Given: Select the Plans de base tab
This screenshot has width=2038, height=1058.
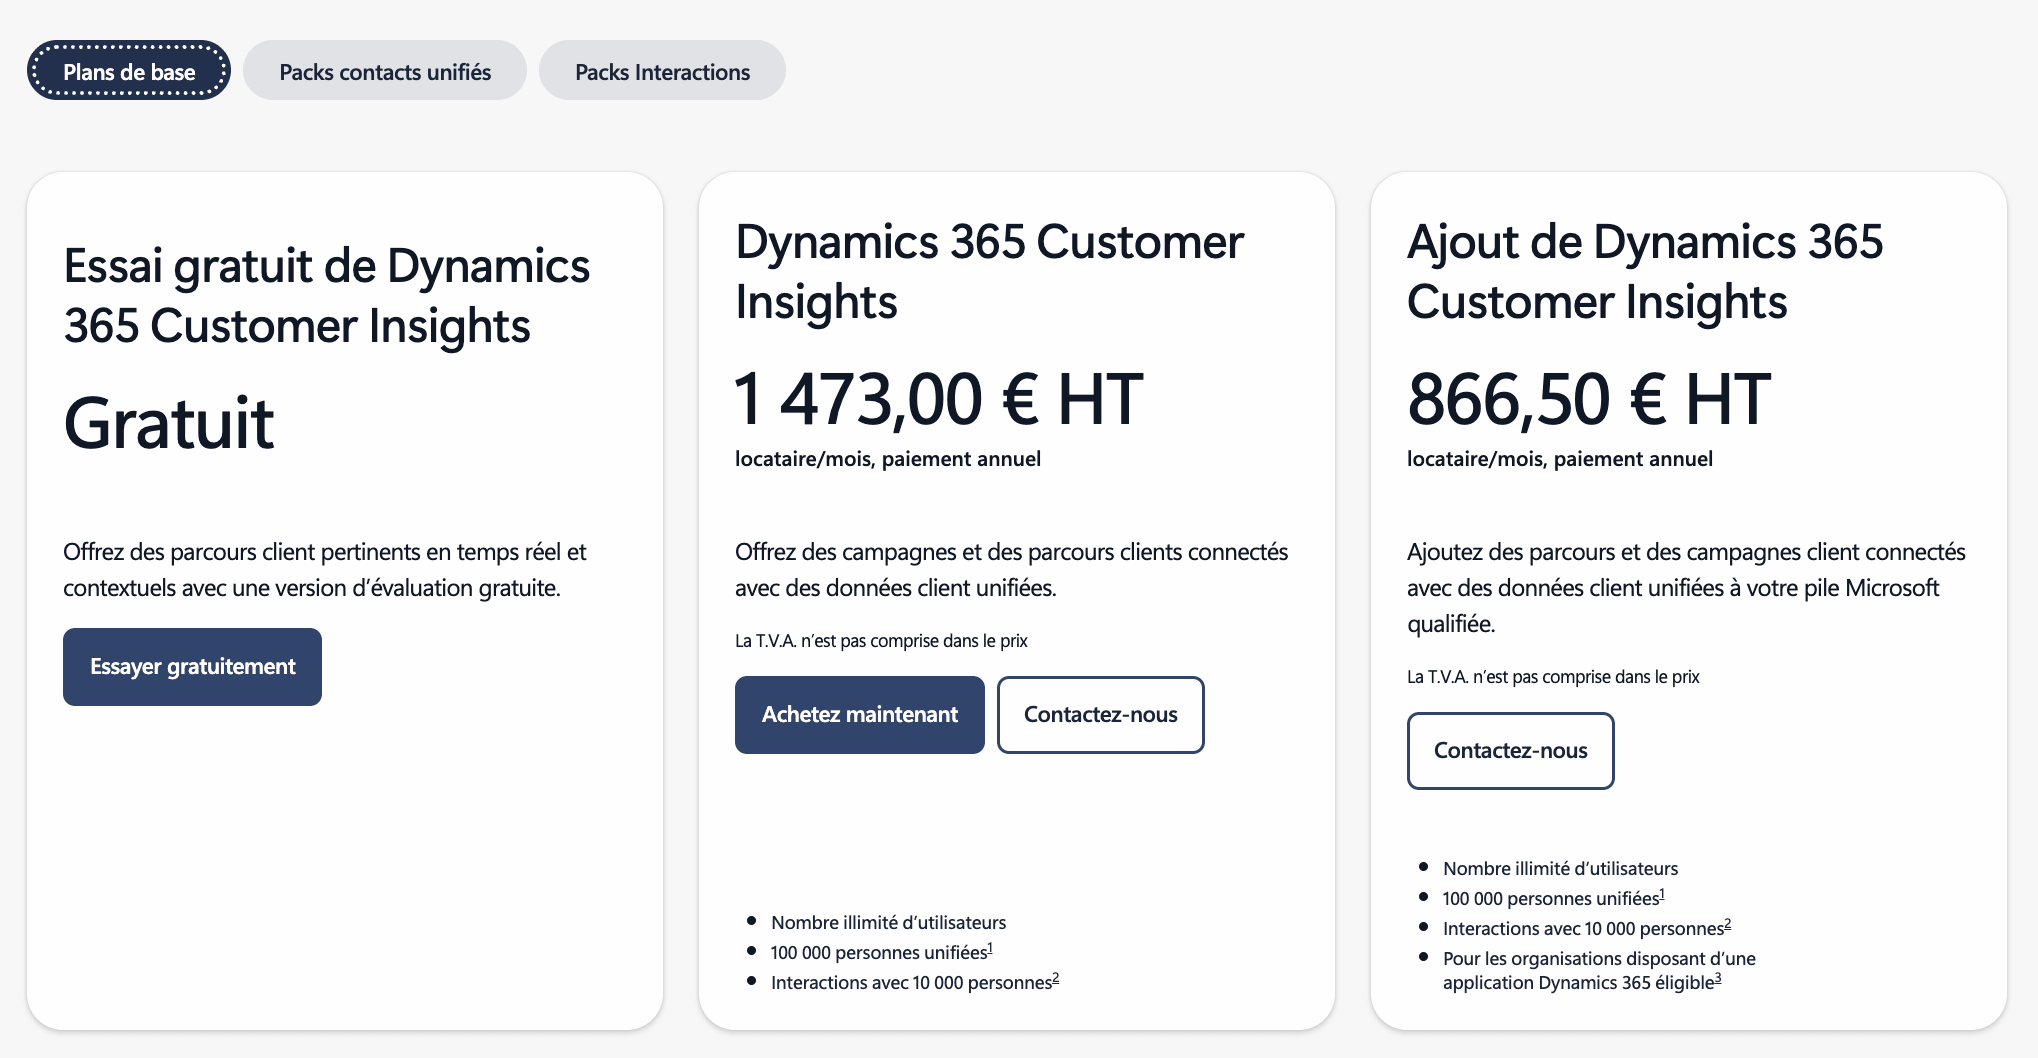Looking at the screenshot, I should click(x=129, y=71).
